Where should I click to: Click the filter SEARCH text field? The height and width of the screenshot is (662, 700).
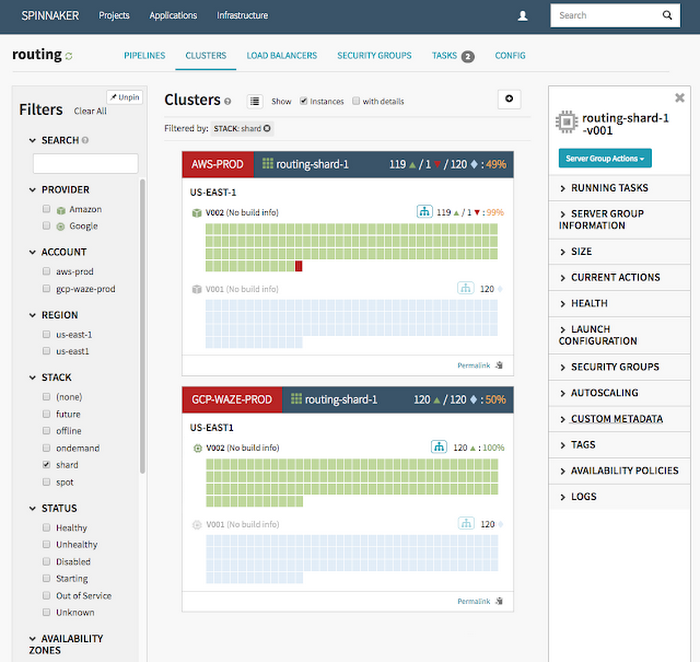point(86,163)
